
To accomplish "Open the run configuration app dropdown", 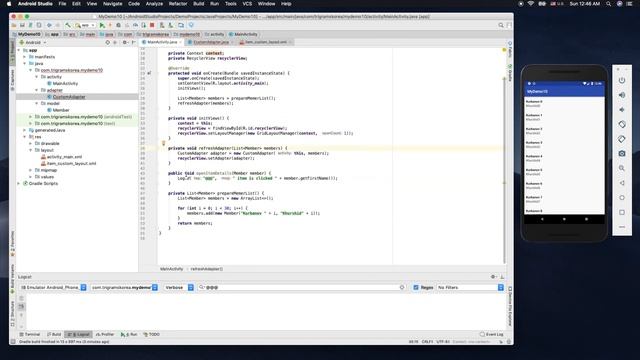I will [85, 25].
